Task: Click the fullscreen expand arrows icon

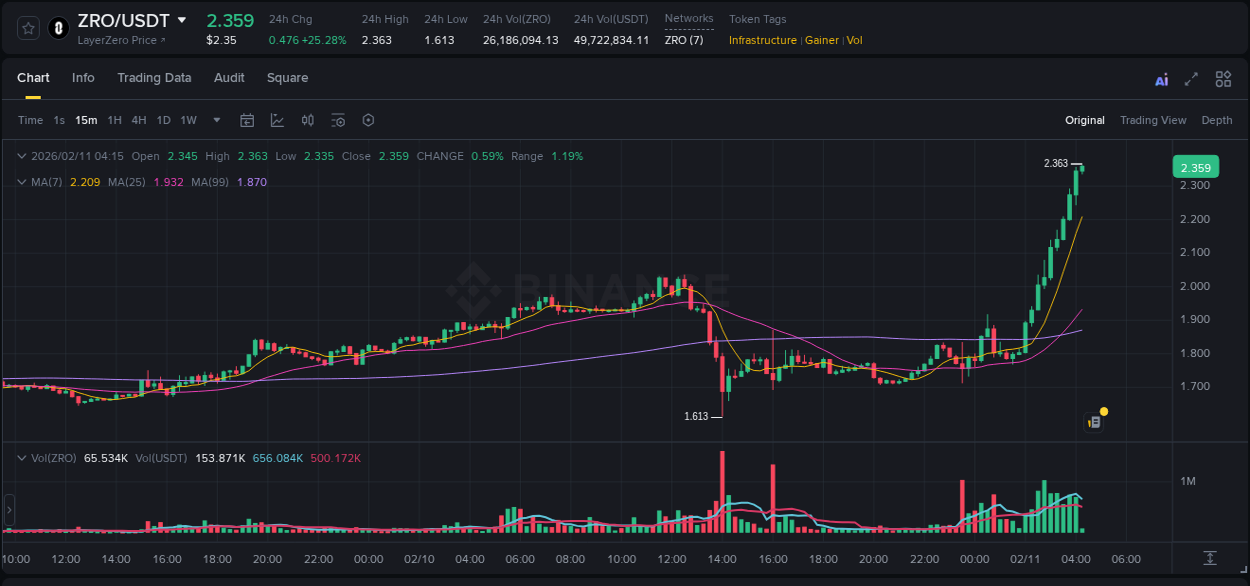Action: [x=1192, y=79]
